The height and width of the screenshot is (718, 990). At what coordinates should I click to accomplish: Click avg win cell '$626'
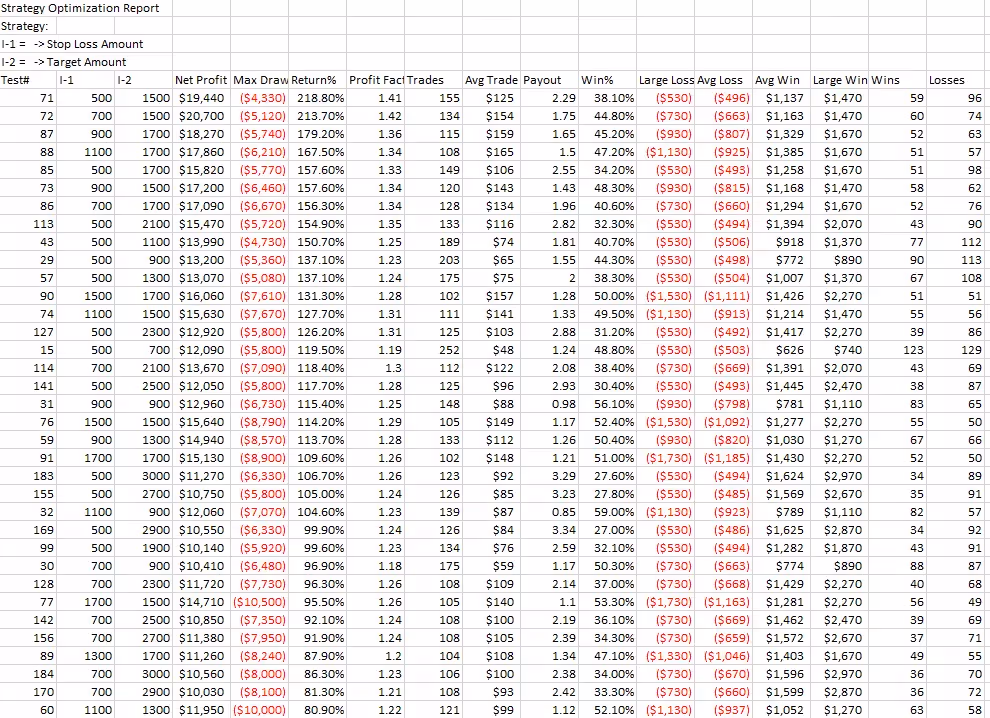pyautogui.click(x=782, y=350)
